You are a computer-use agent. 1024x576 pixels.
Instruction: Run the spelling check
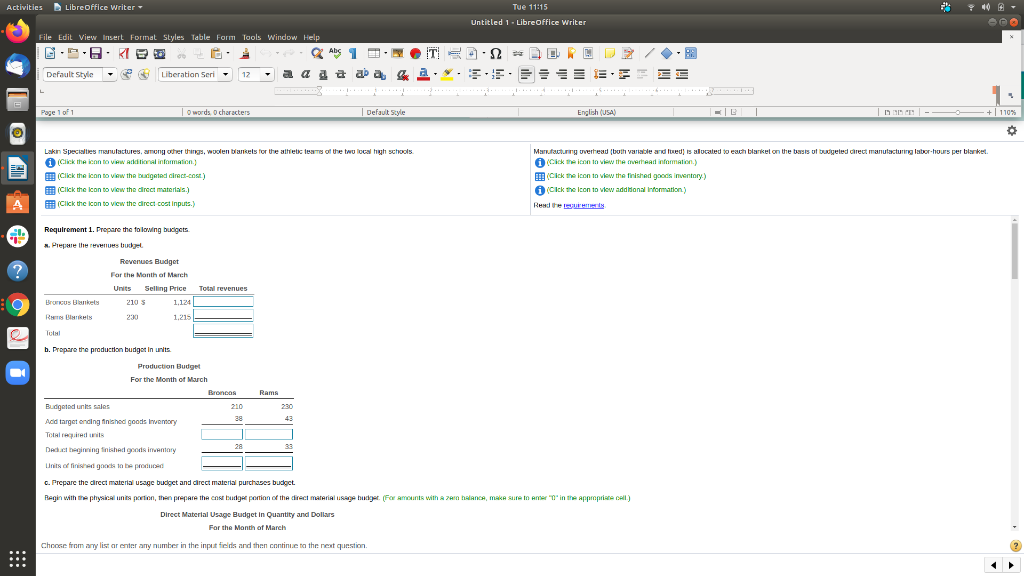(x=335, y=54)
